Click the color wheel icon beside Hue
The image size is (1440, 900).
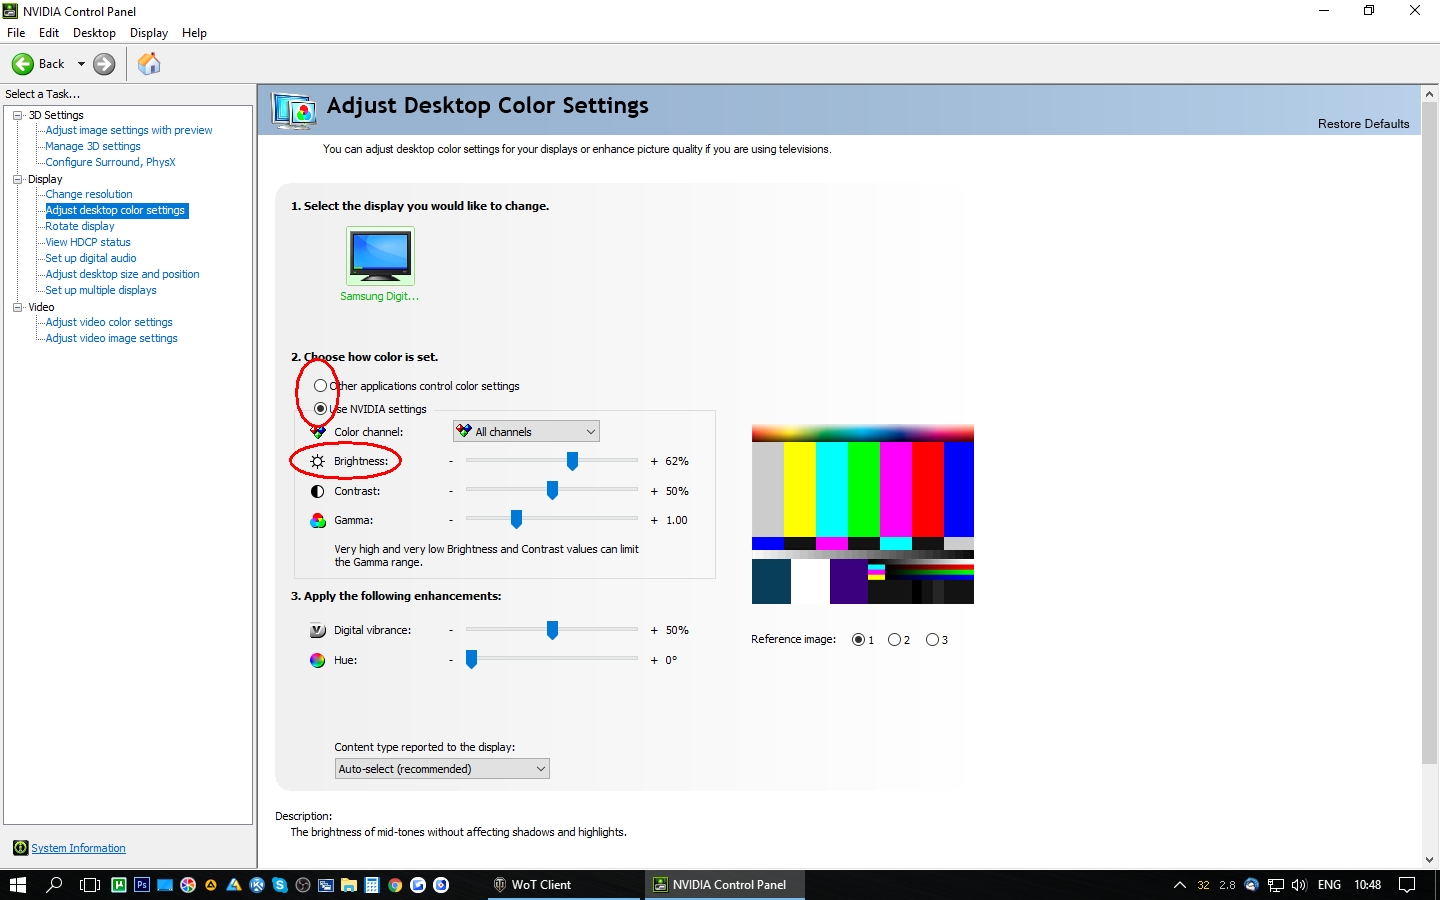(317, 660)
